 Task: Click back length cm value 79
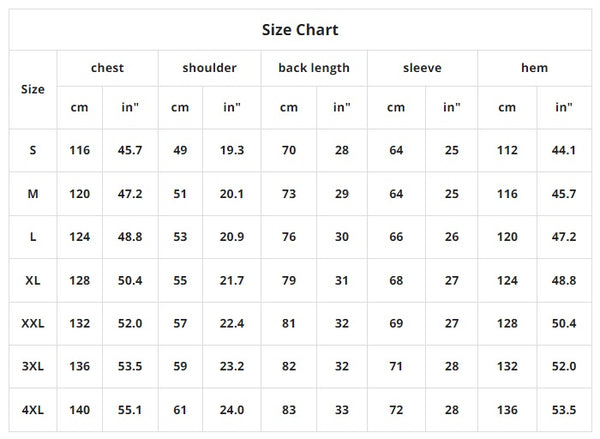tap(288, 281)
